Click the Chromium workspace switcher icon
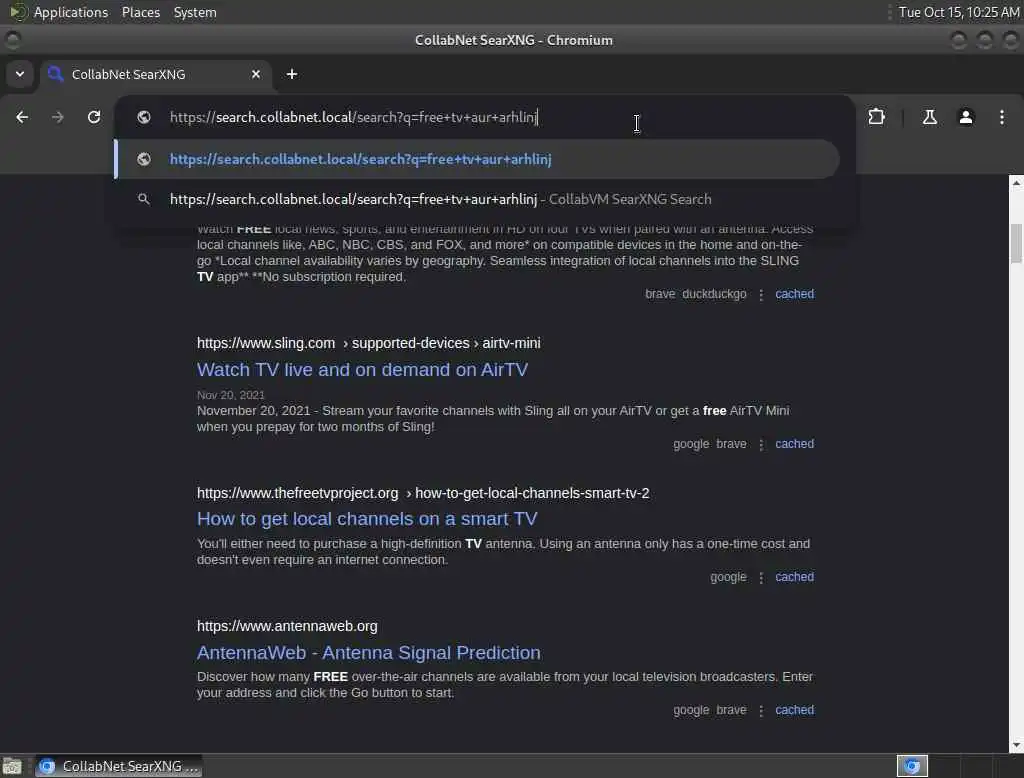Screen dimensions: 1024x778 (912, 766)
